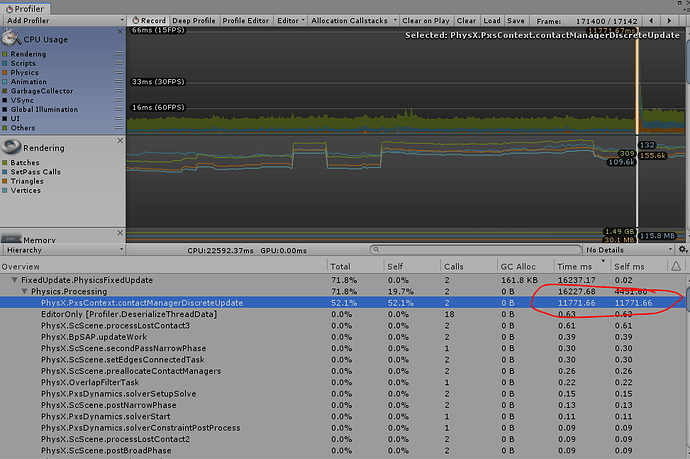Click the Clear button
This screenshot has width=690, height=459.
coord(466,21)
